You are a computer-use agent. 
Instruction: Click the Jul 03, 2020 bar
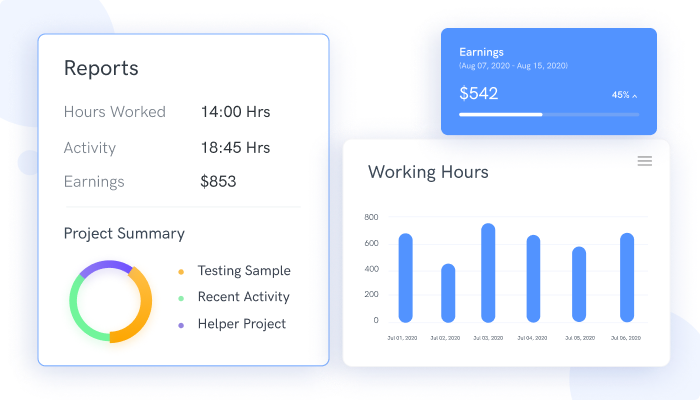pyautogui.click(x=488, y=273)
